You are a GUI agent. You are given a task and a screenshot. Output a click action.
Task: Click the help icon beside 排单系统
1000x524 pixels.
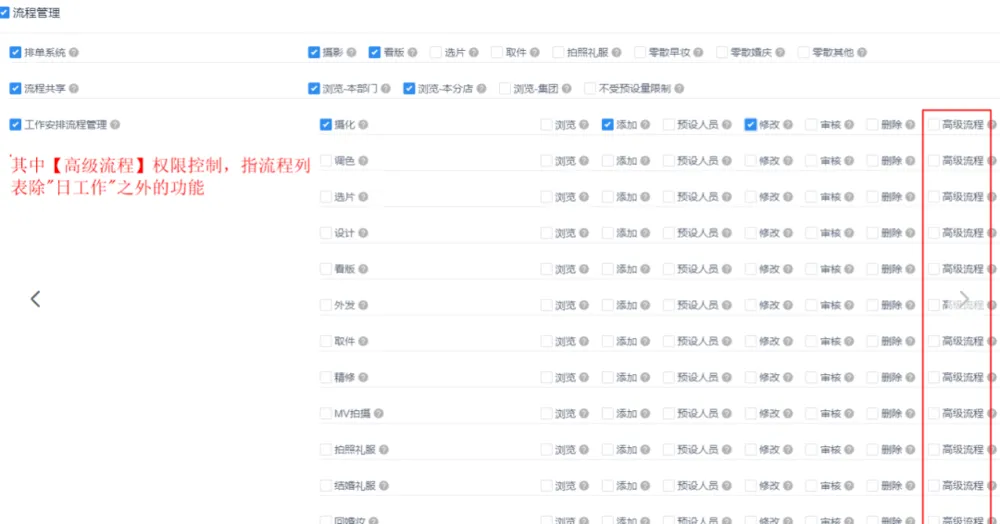74,52
